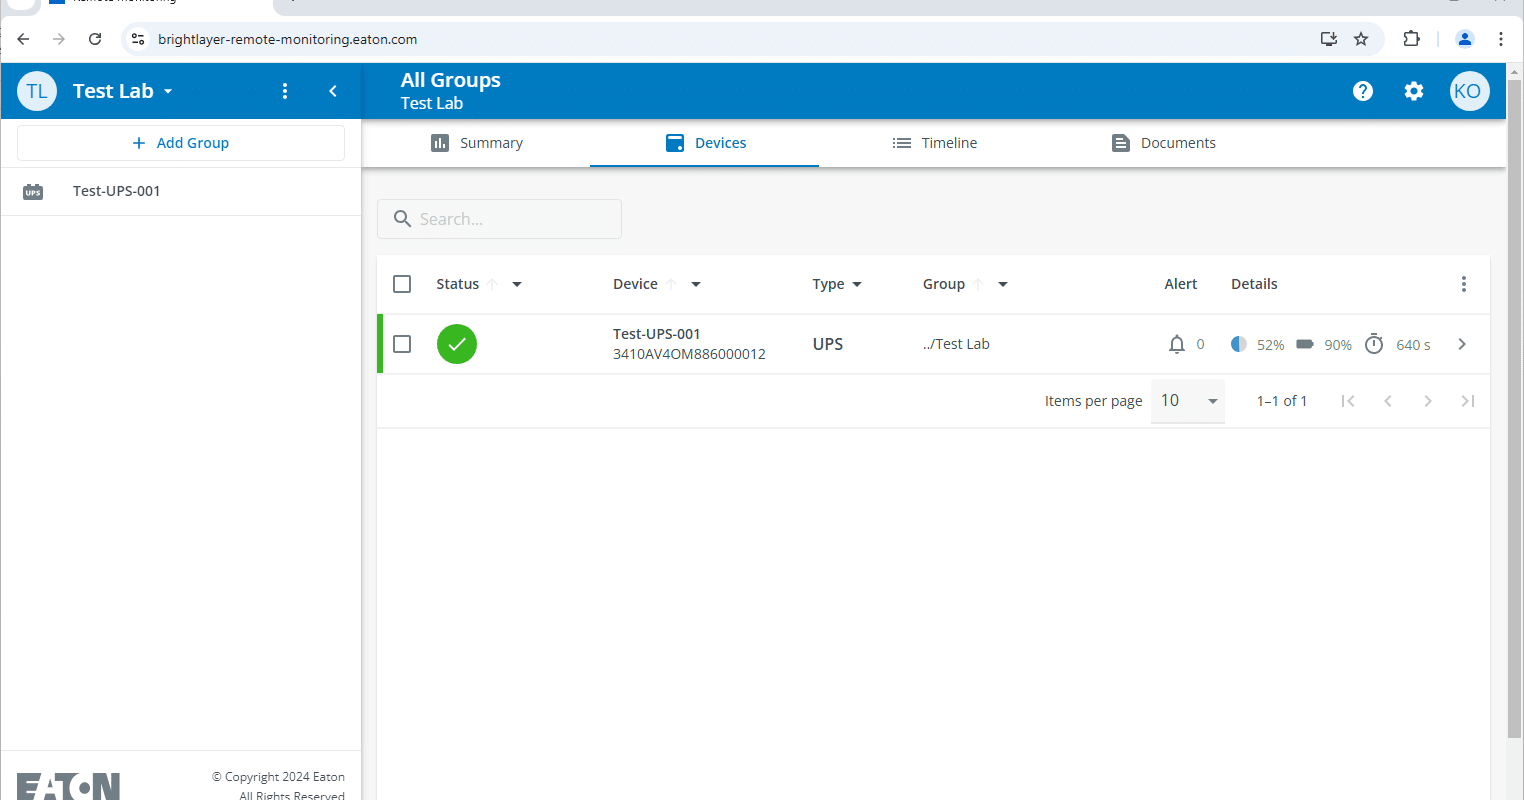
Task: Click the browser address bar URL
Action: point(288,39)
